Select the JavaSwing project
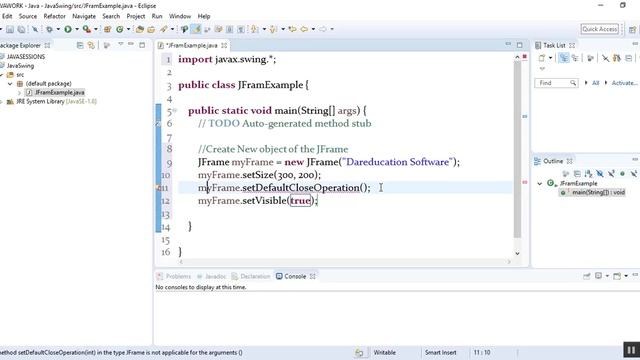The height and width of the screenshot is (360, 640). [x=20, y=65]
